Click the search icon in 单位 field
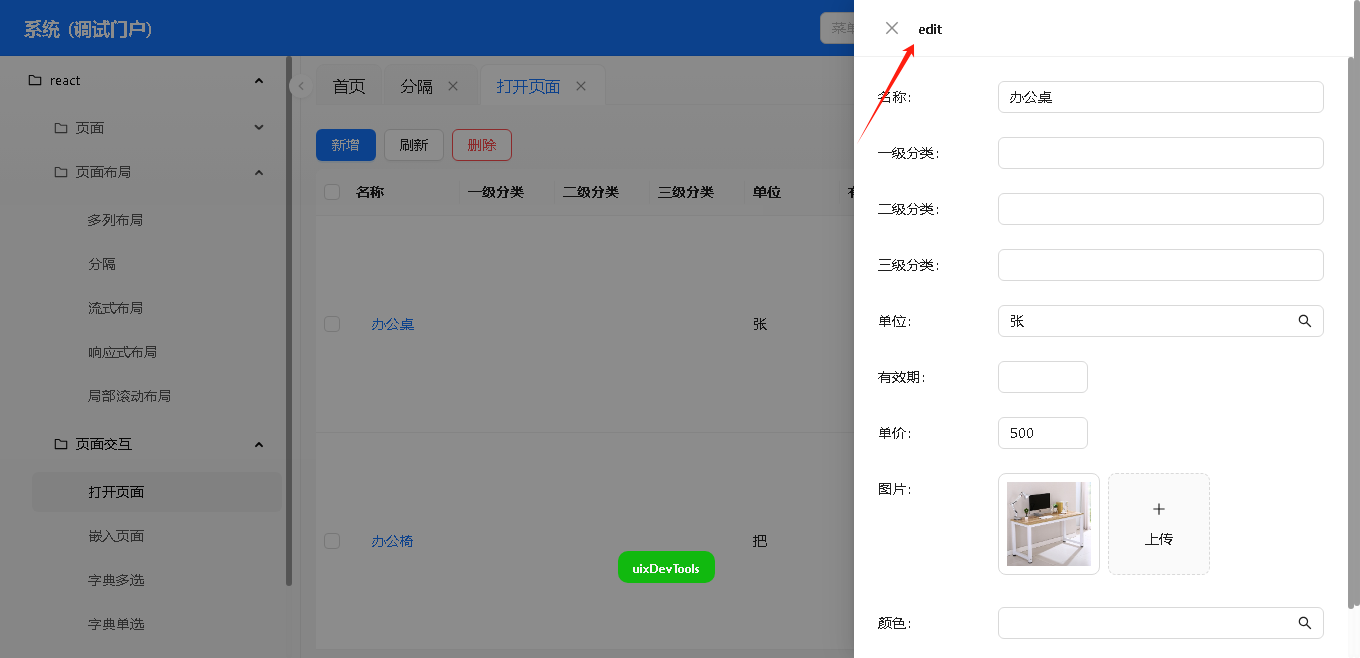 [x=1304, y=321]
